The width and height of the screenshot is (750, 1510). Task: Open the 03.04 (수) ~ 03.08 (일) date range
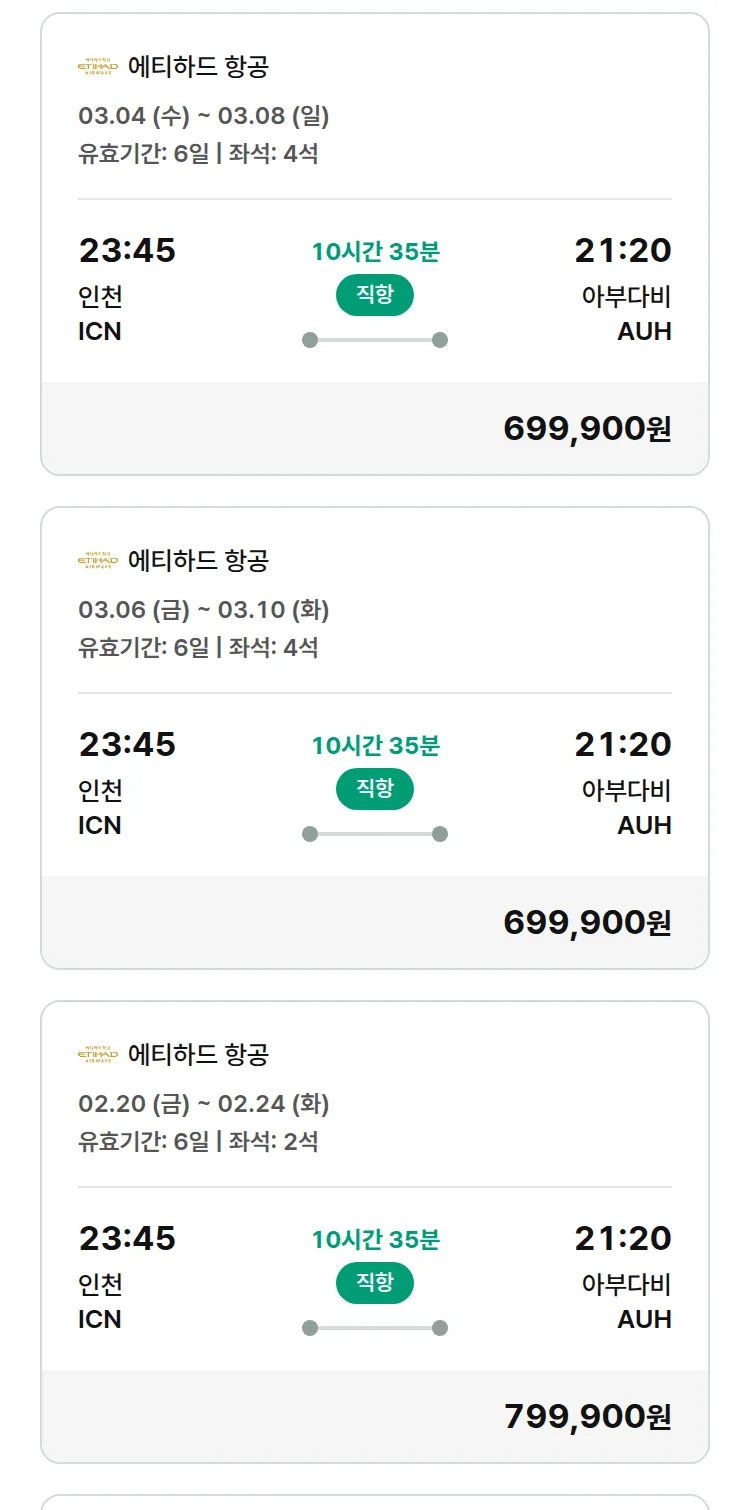(204, 116)
